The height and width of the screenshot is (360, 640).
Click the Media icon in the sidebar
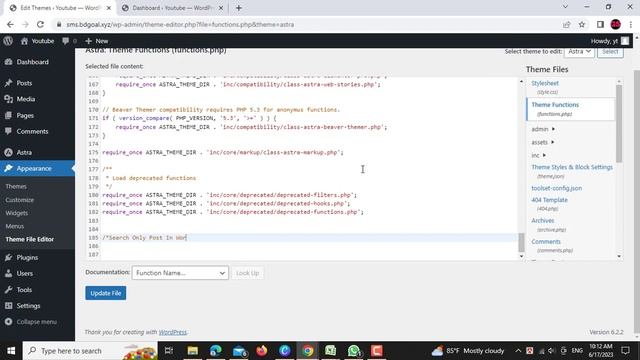pos(9,99)
